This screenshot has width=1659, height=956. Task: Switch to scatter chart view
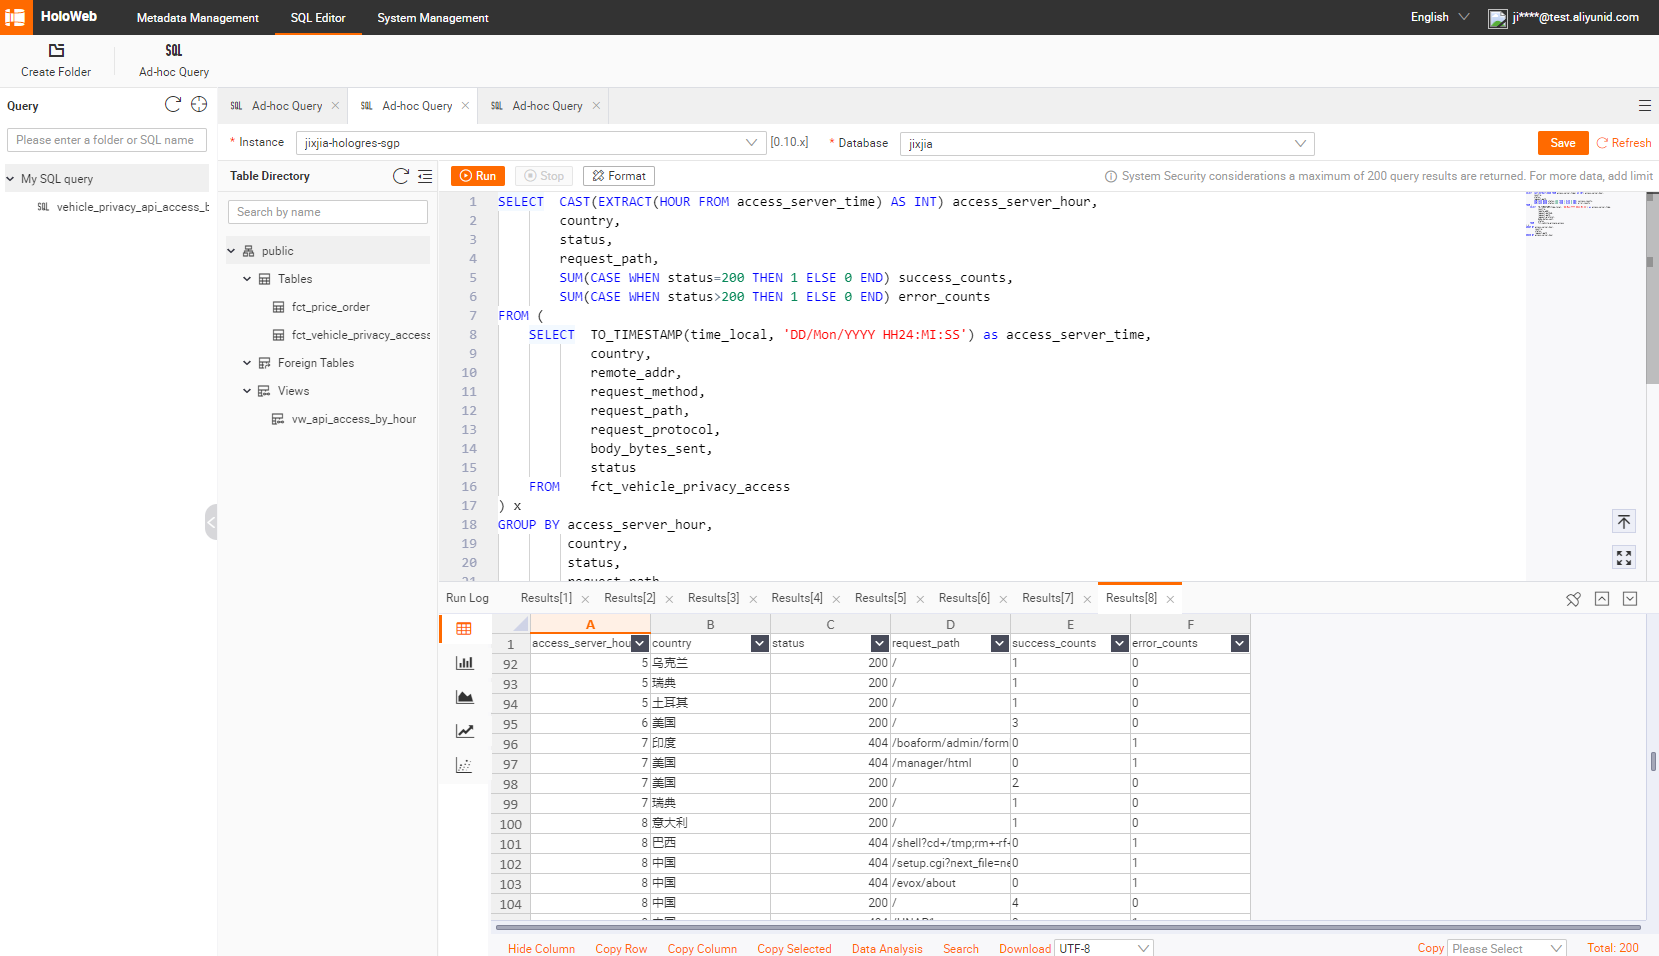(x=464, y=765)
